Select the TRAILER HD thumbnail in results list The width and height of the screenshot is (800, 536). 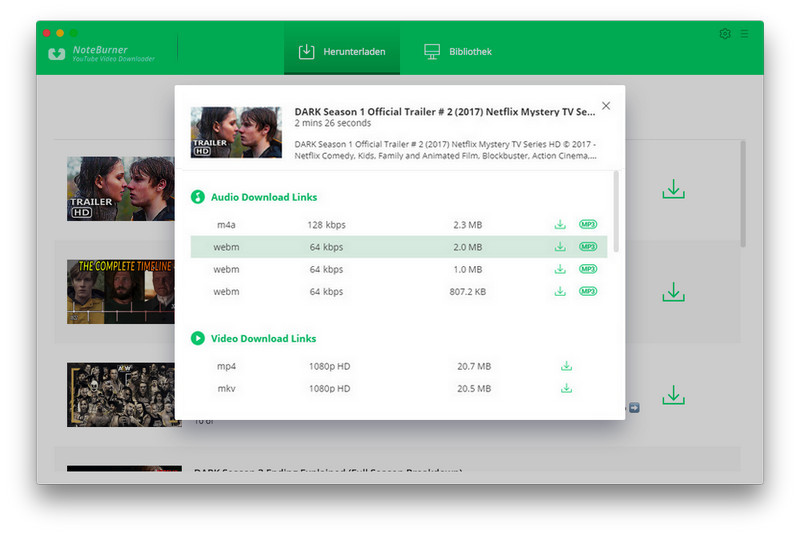(120, 189)
